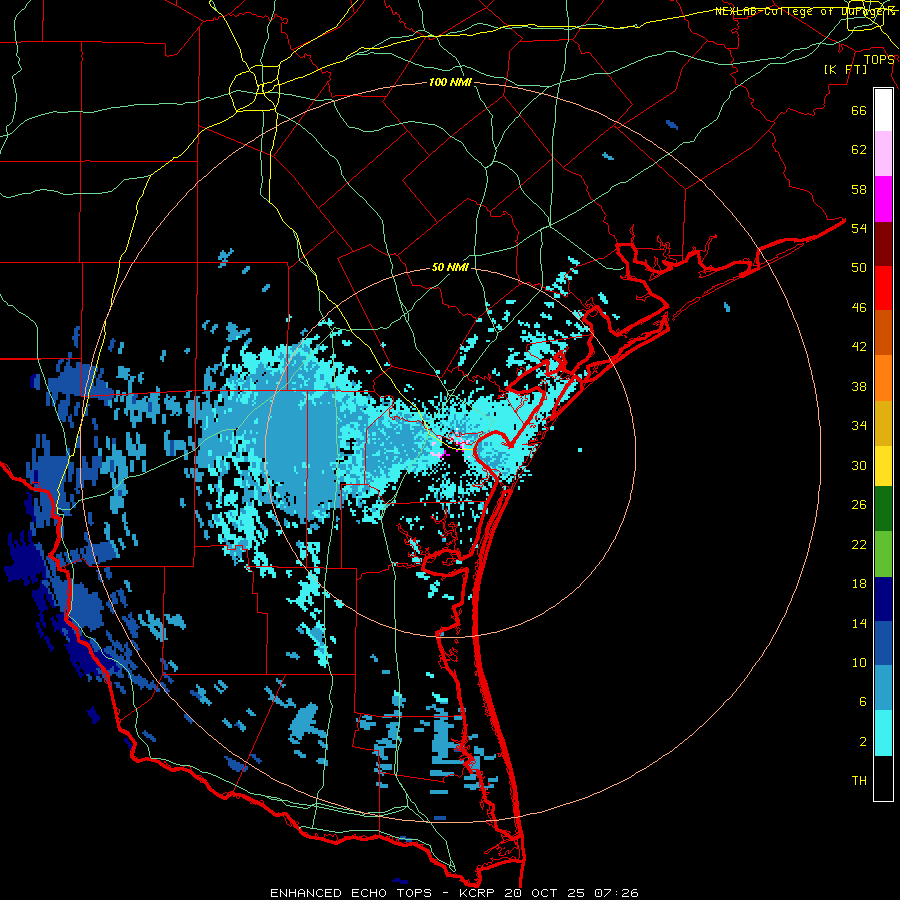This screenshot has height=900, width=900.
Task: Click the '07:26' timestamp
Action: pyautogui.click(x=616, y=893)
